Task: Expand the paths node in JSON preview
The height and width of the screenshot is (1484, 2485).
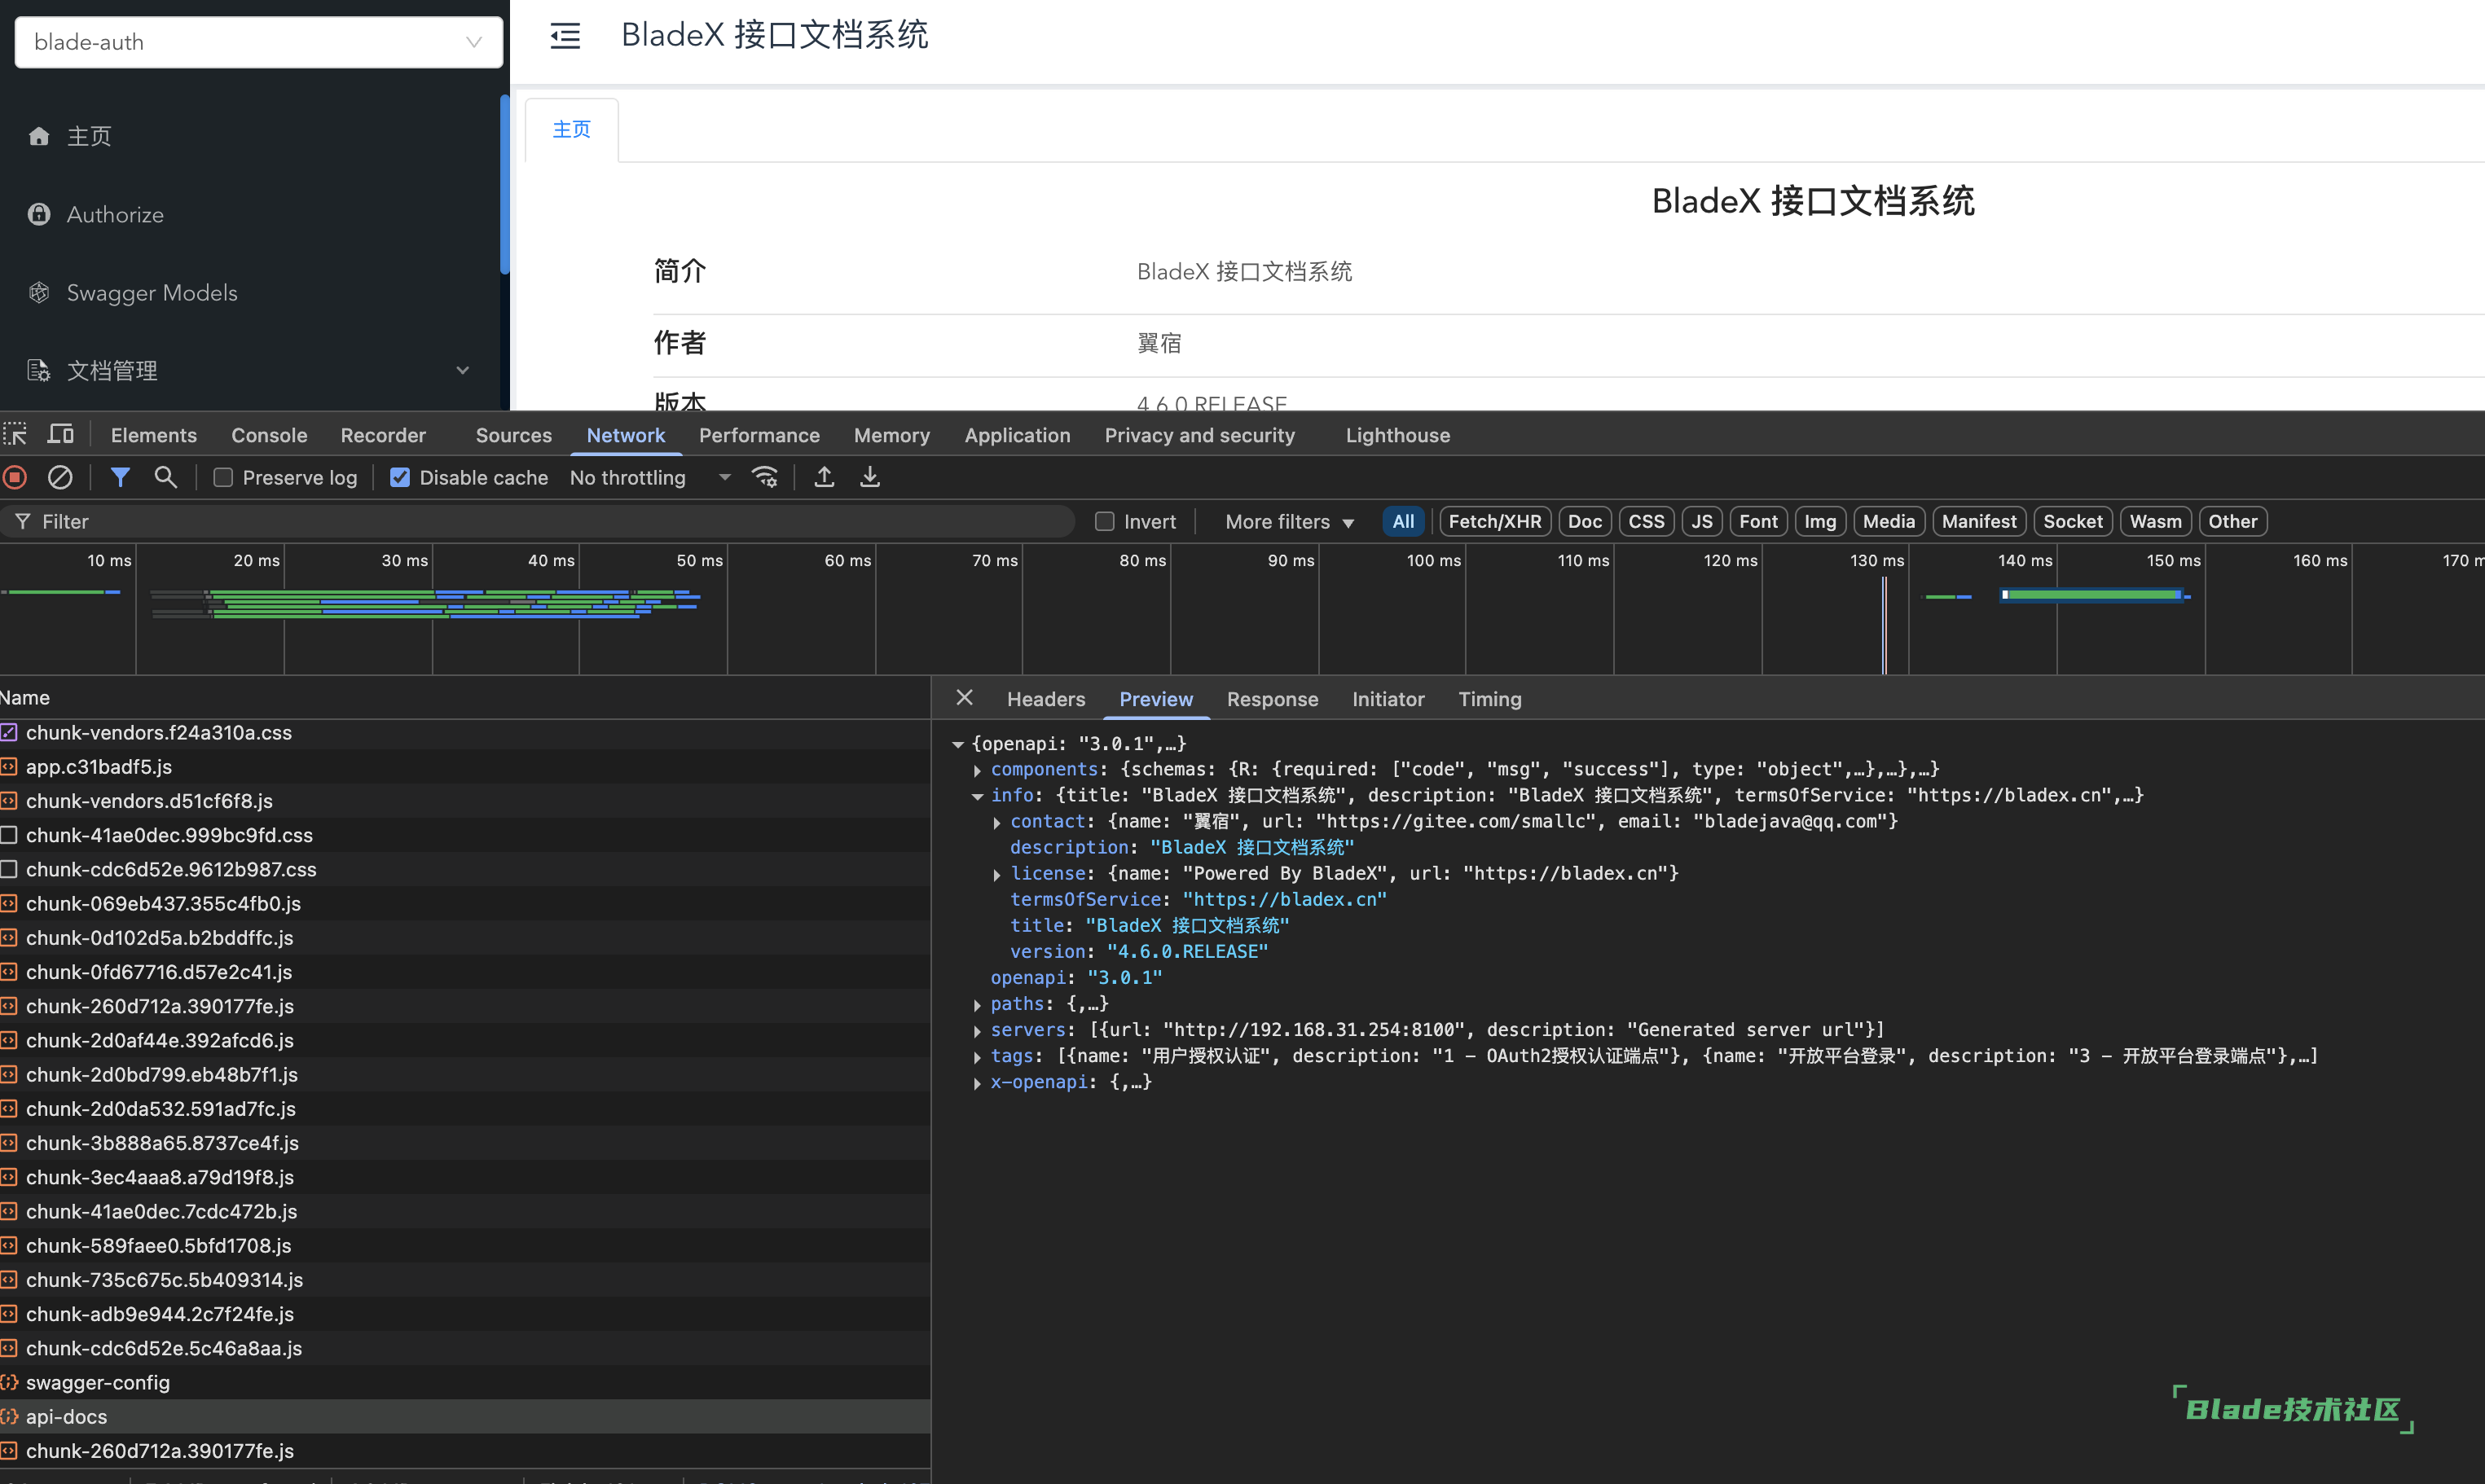Action: [x=977, y=1004]
